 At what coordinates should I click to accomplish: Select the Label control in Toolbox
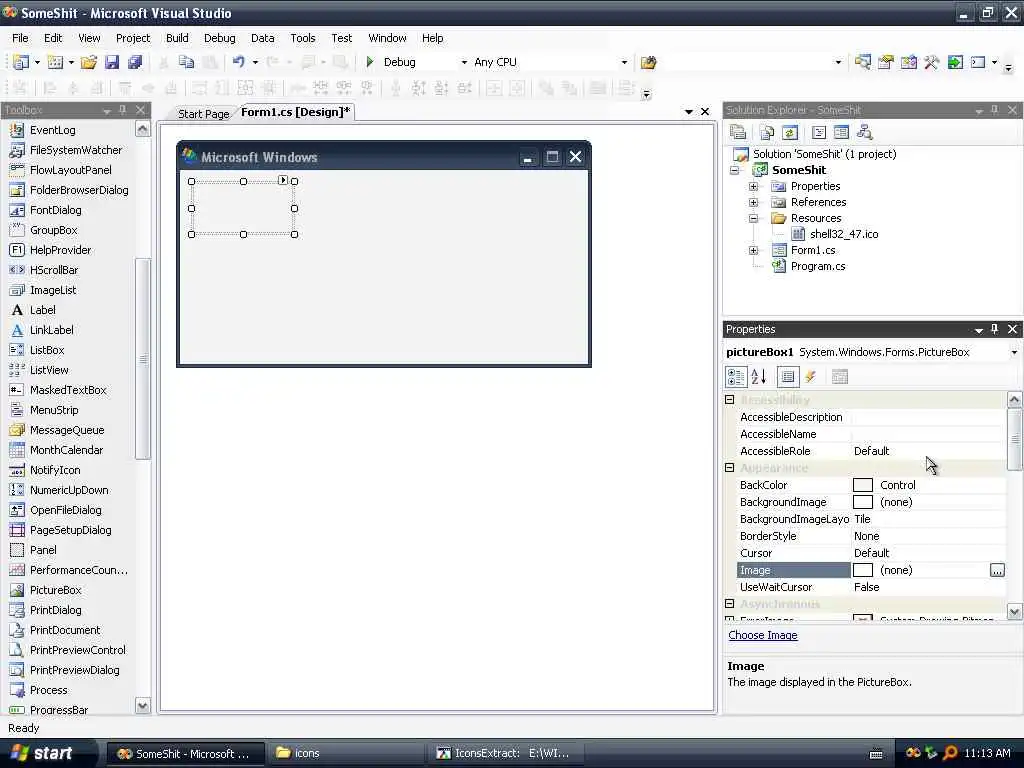click(42, 310)
